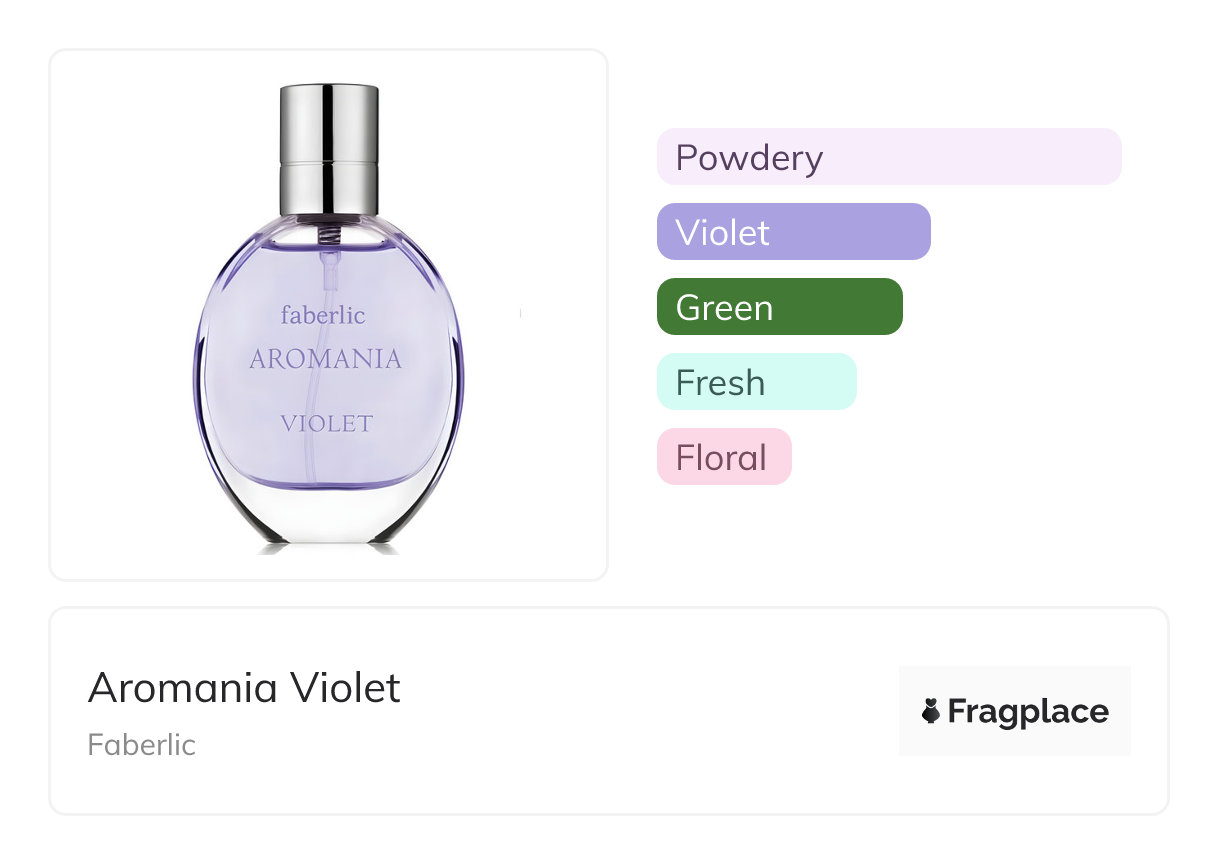Click the threaded spray neck inside bottle

(328, 232)
